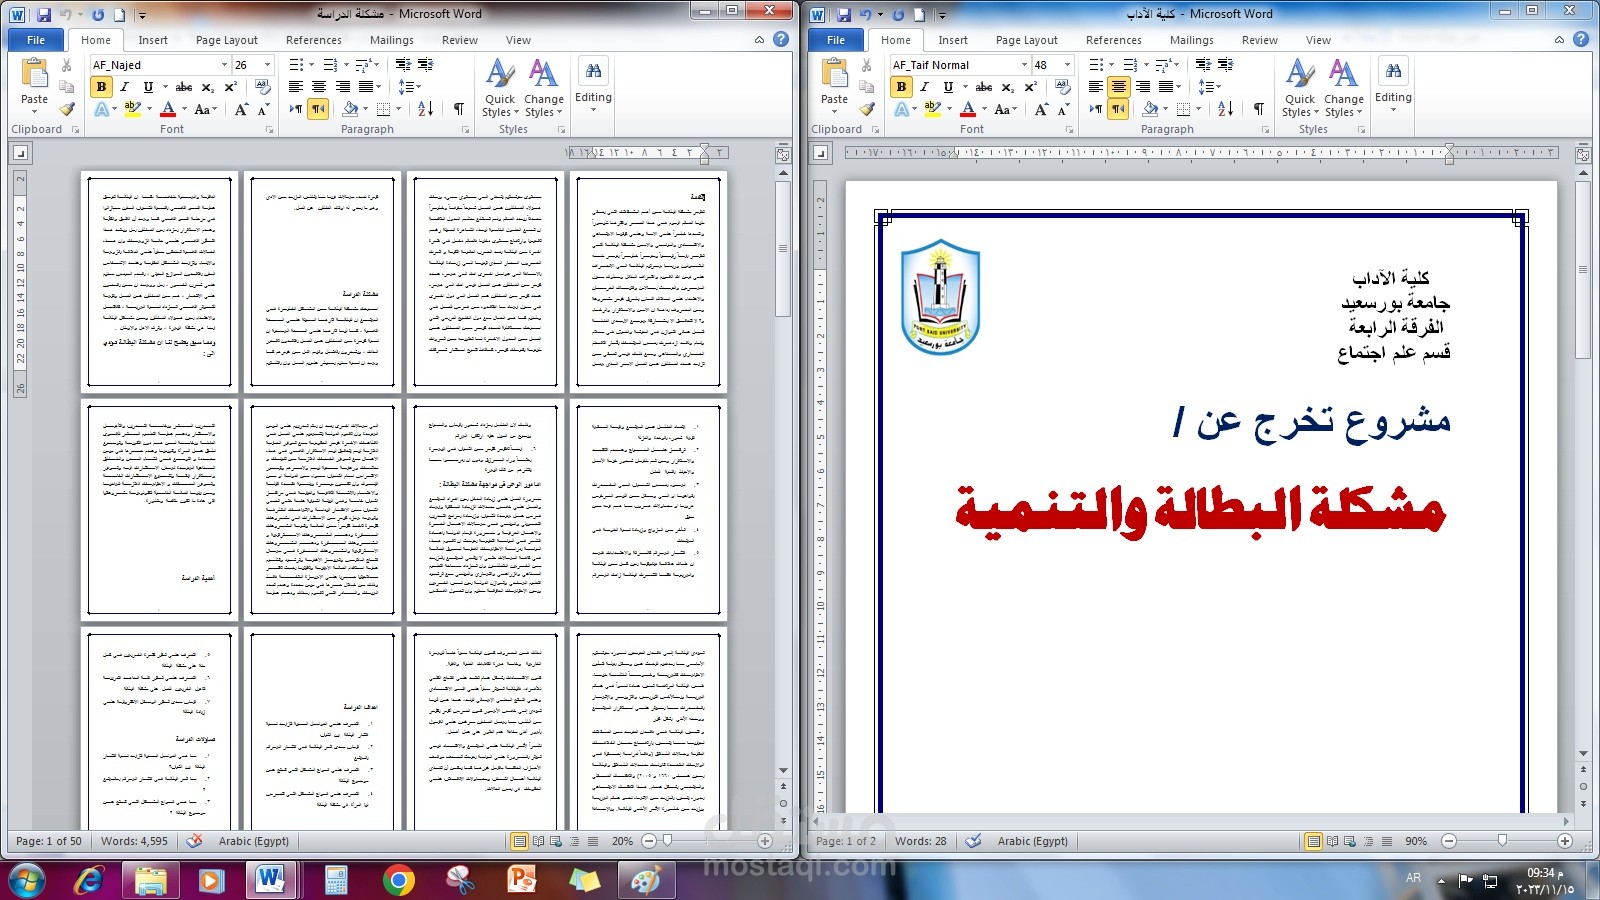Screen dimensions: 1600x900
Task: Expand line spacing dropdown in right window
Action: click(x=1210, y=87)
